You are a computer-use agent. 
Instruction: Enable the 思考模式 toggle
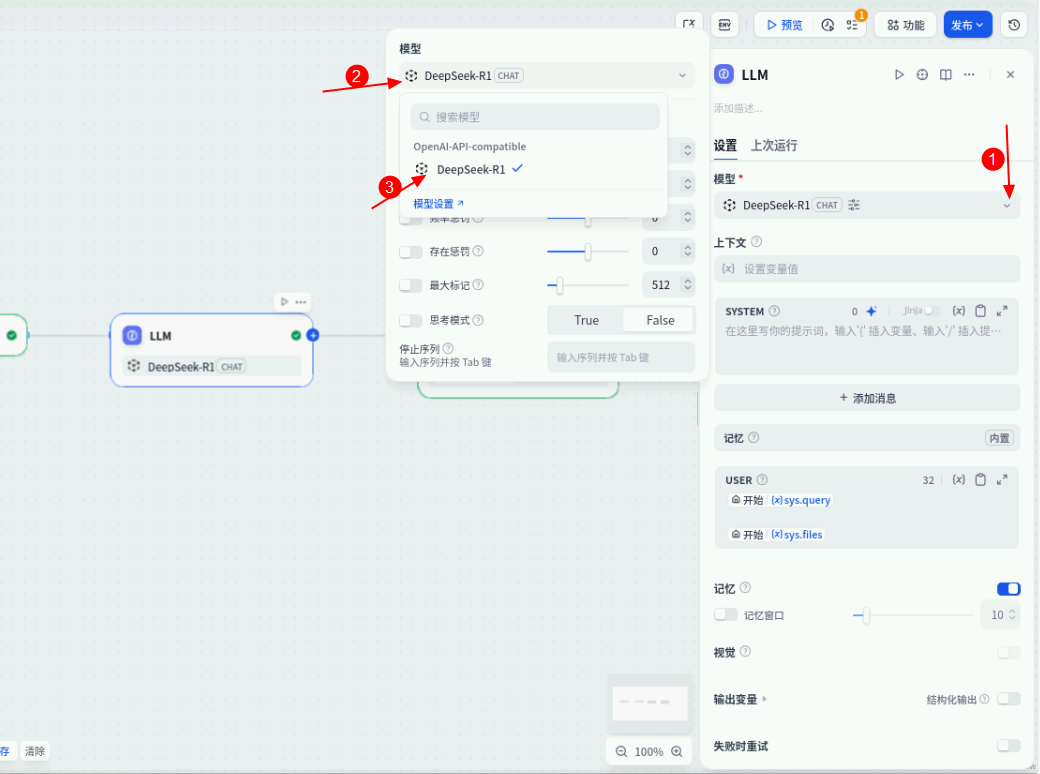[x=411, y=320]
